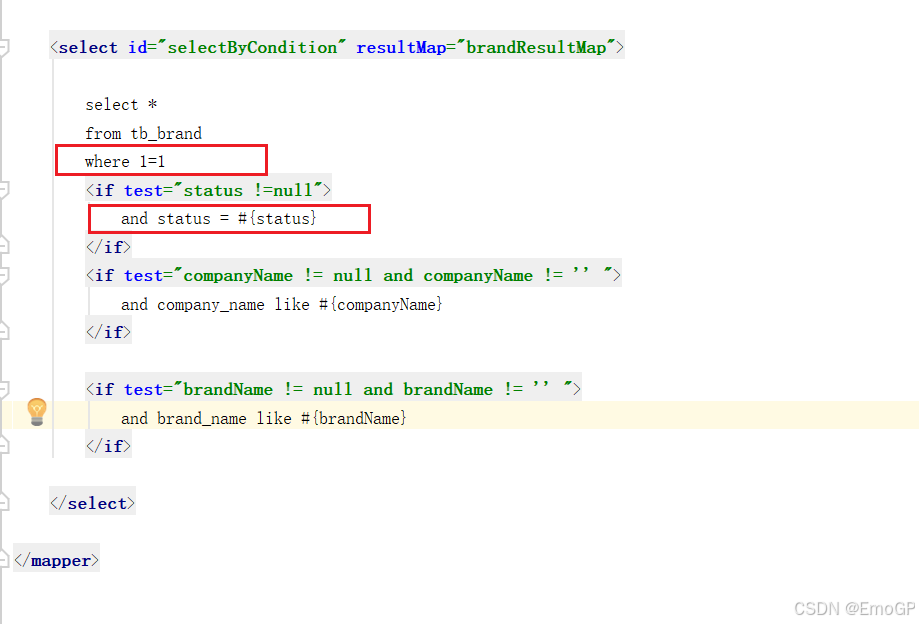Click the "company_name" column name
The width and height of the screenshot is (919, 624).
[x=210, y=305]
